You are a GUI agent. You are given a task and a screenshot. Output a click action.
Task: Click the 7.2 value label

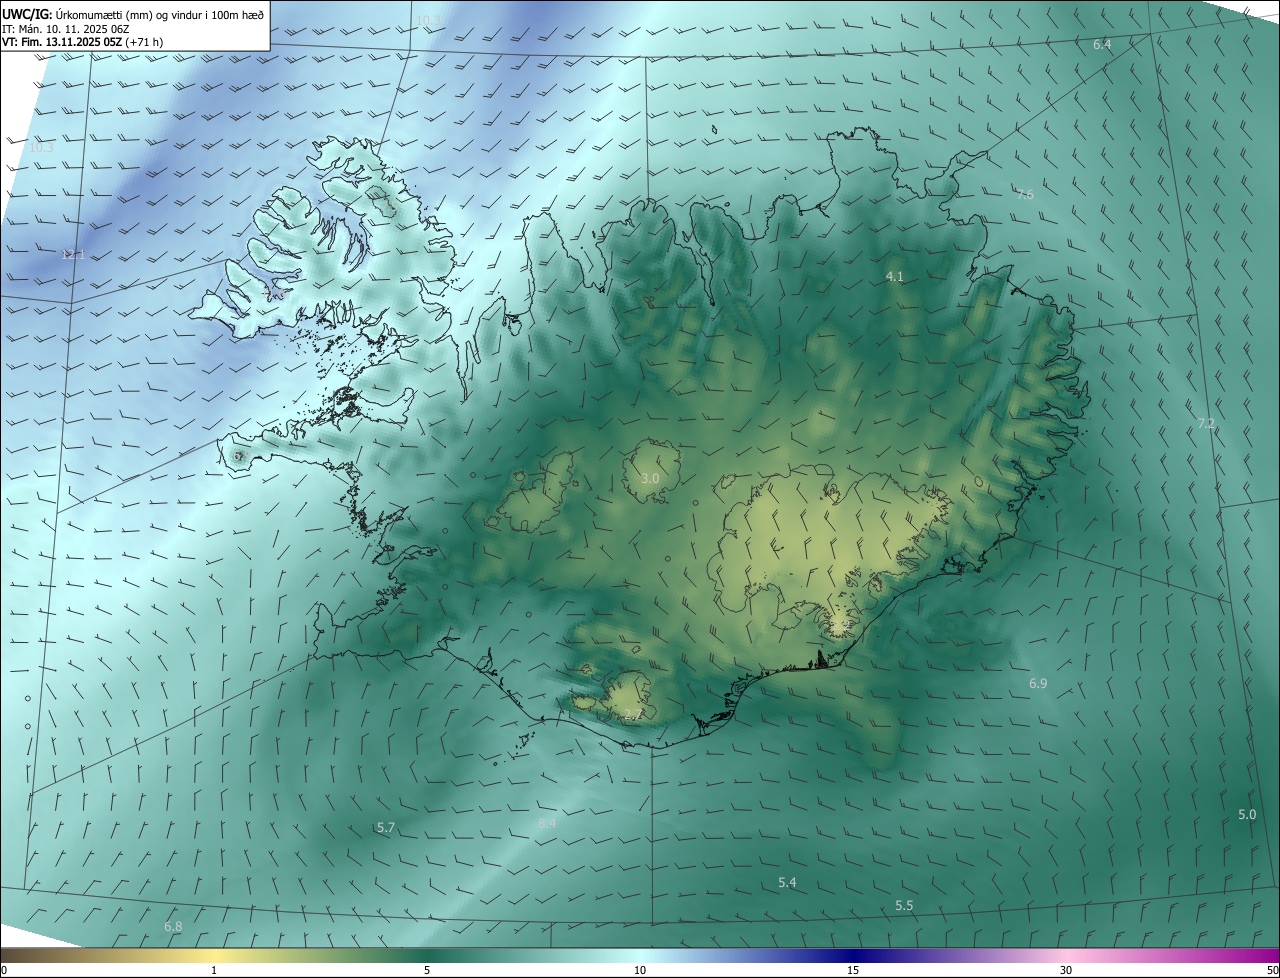pyautogui.click(x=1206, y=424)
